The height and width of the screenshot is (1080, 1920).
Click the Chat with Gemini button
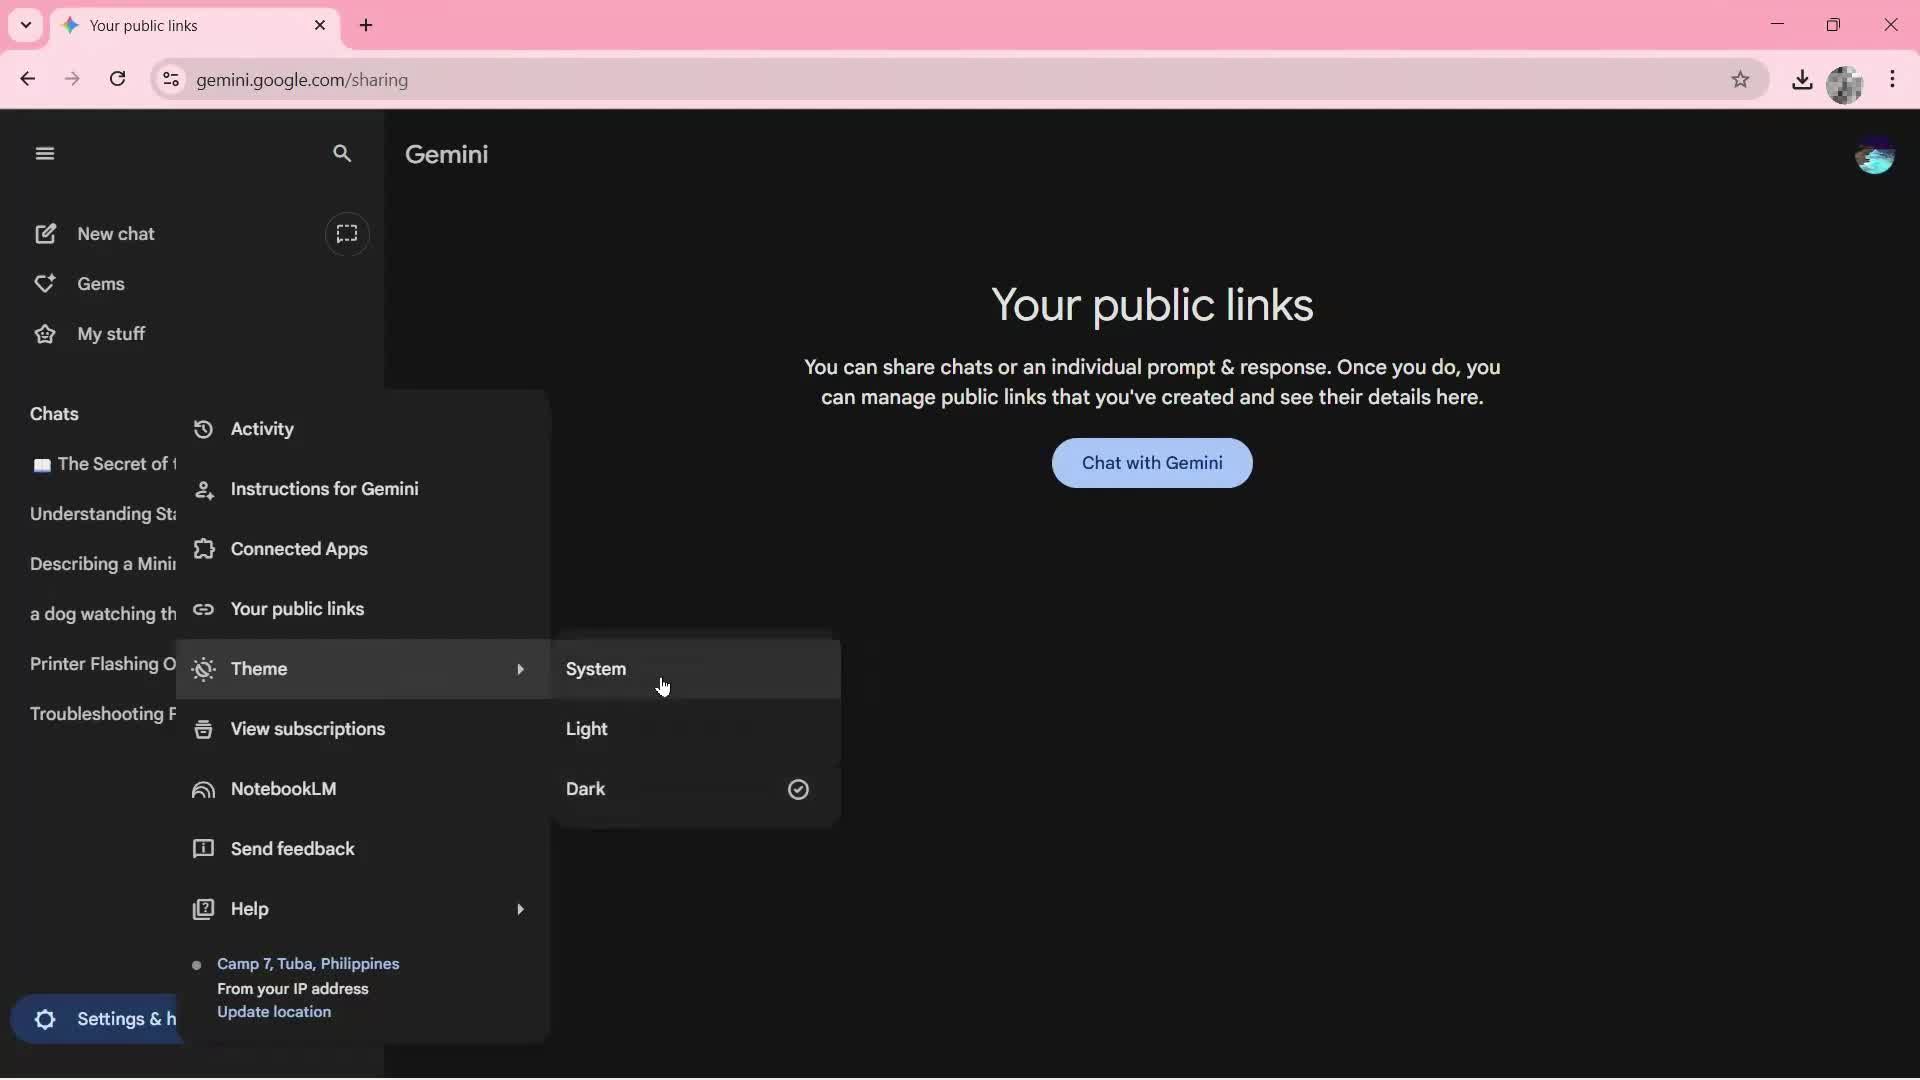1151,463
